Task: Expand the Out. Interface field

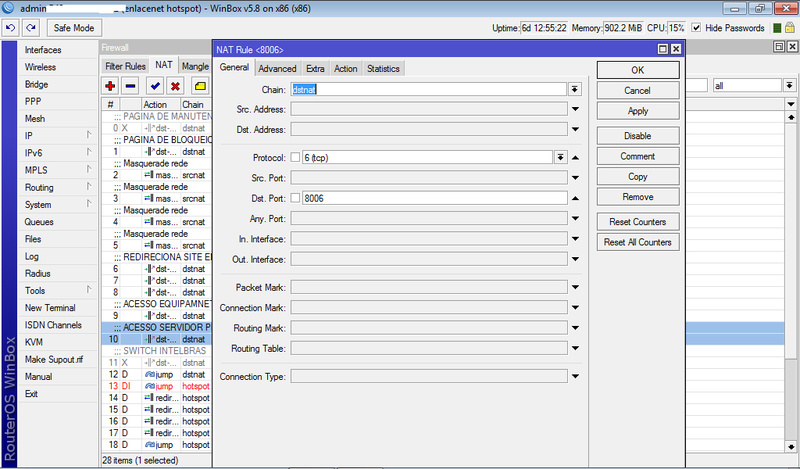Action: (575, 259)
